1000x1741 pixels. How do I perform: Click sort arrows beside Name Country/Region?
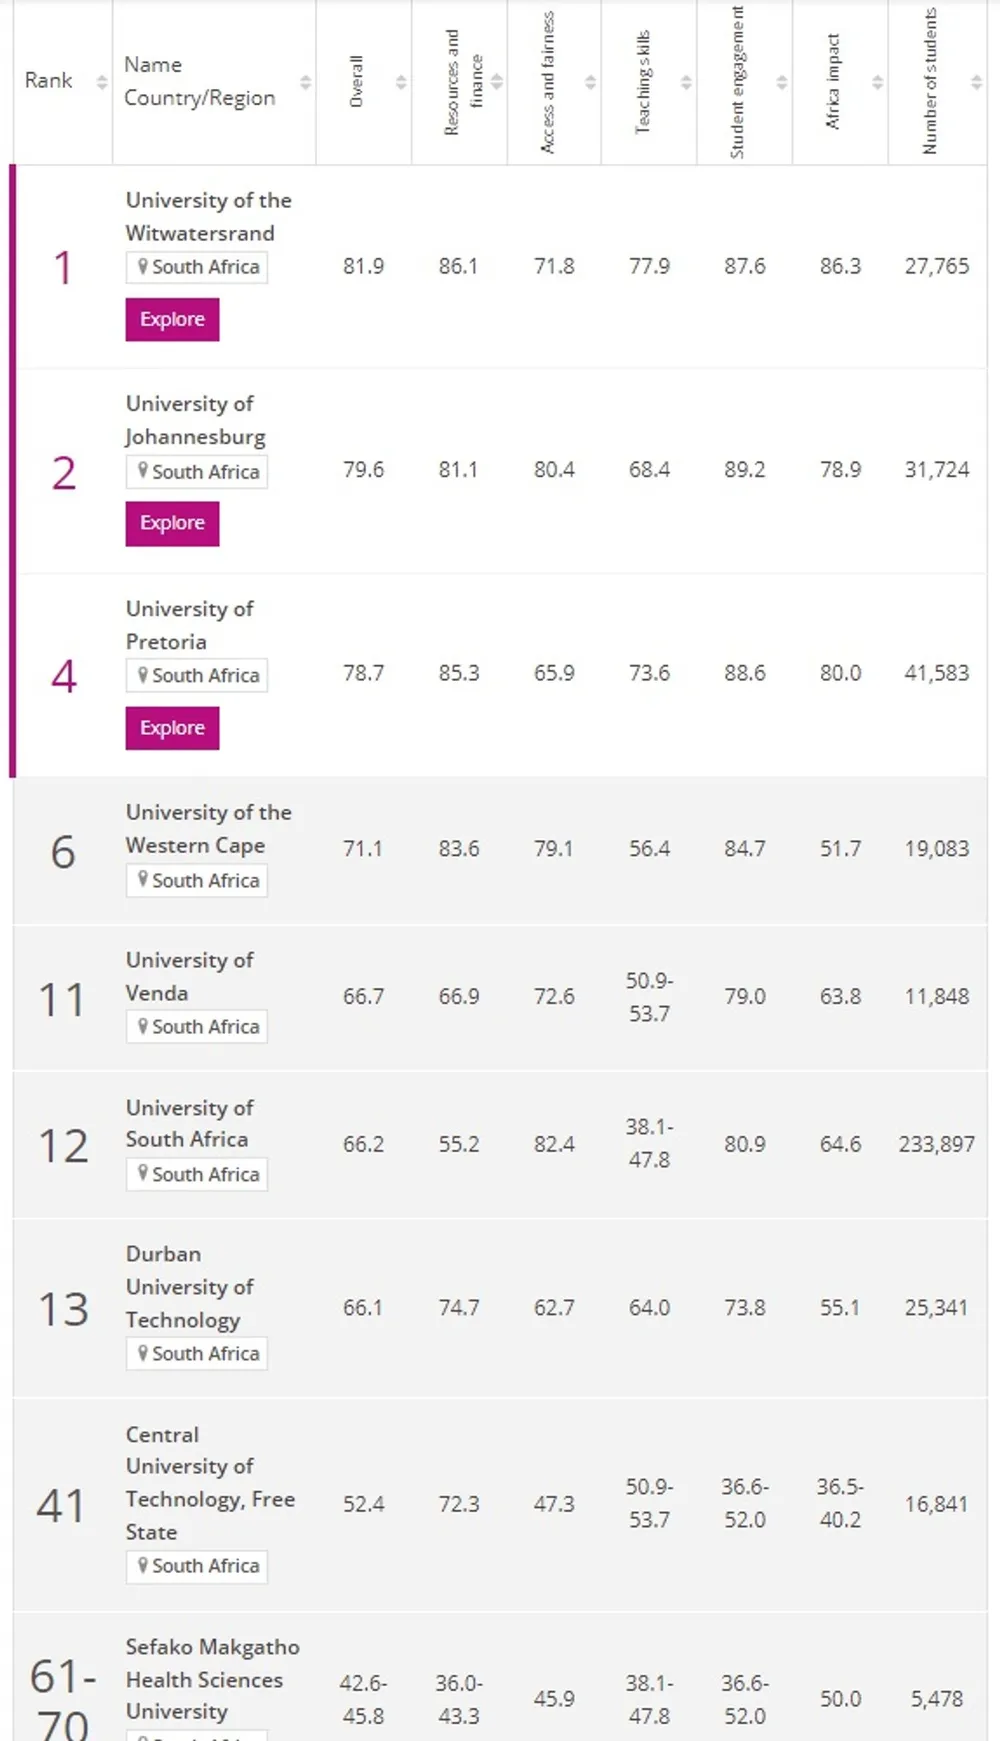click(x=305, y=82)
